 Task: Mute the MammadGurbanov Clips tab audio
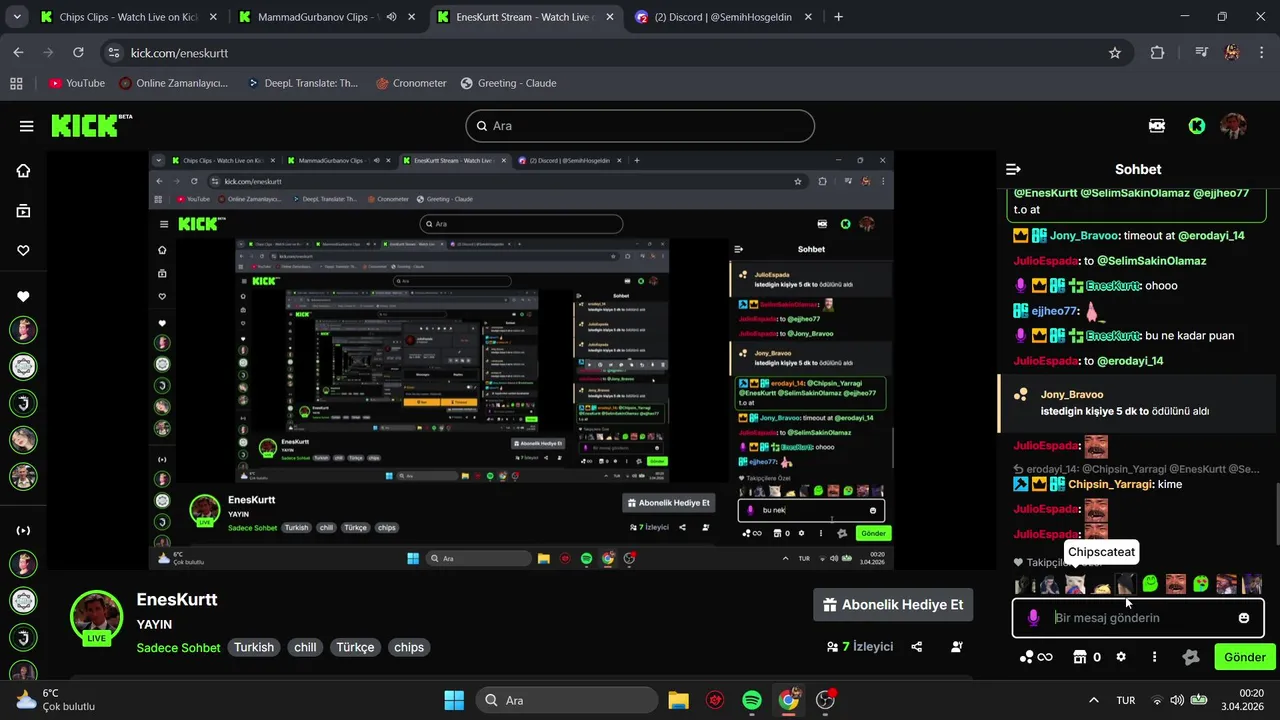click(392, 17)
